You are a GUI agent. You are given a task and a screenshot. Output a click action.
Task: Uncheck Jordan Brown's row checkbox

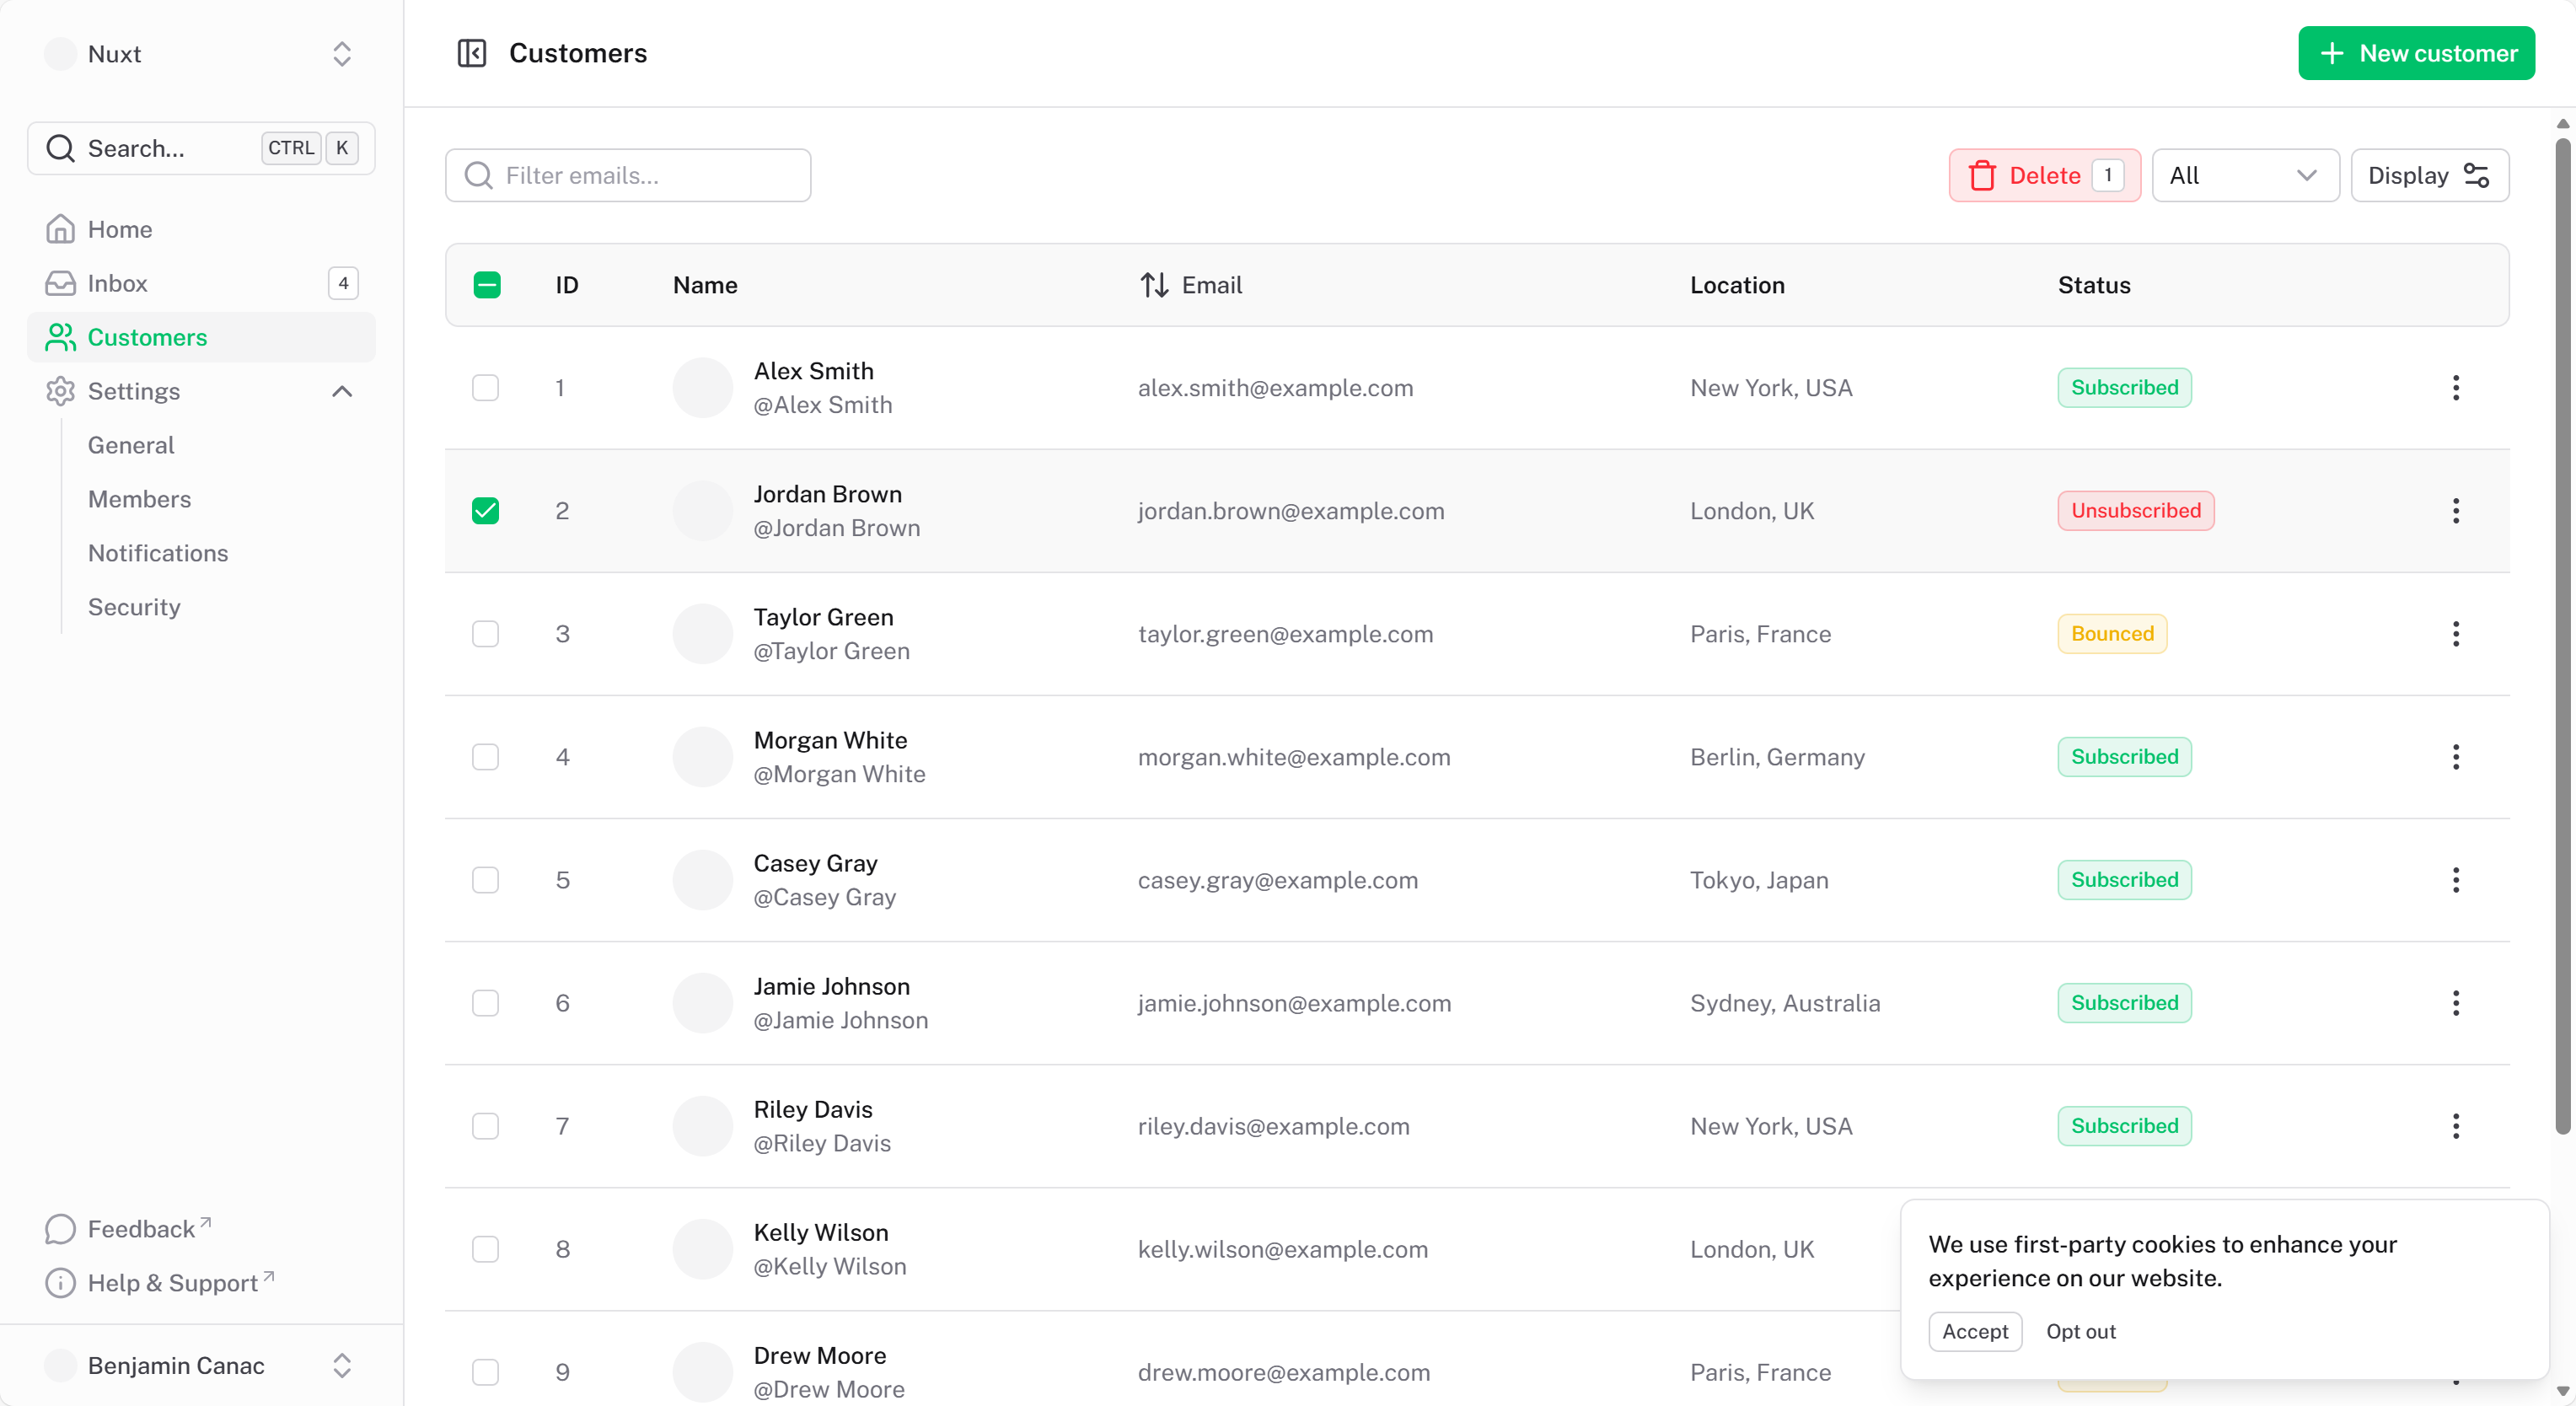(x=486, y=510)
